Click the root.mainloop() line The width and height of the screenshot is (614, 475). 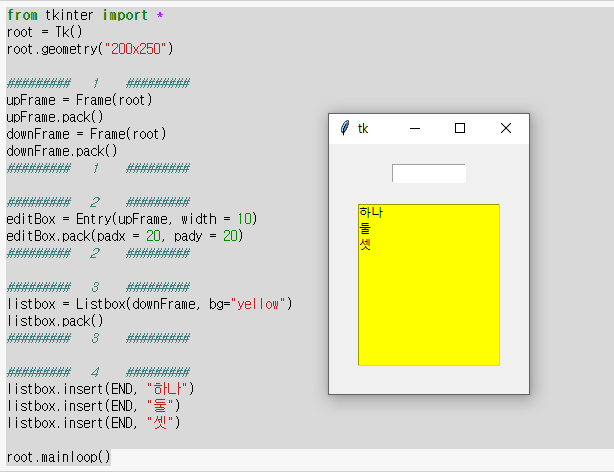pyautogui.click(x=58, y=457)
